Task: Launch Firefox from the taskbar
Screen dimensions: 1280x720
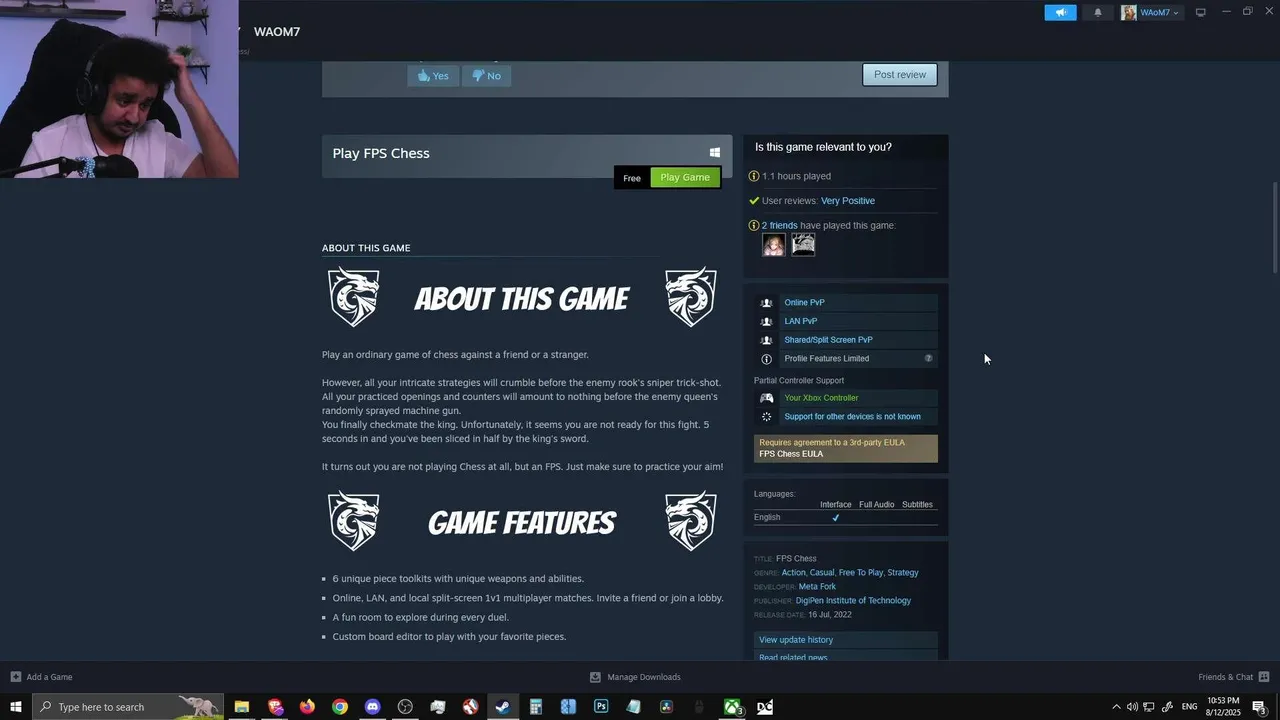Action: (307, 707)
